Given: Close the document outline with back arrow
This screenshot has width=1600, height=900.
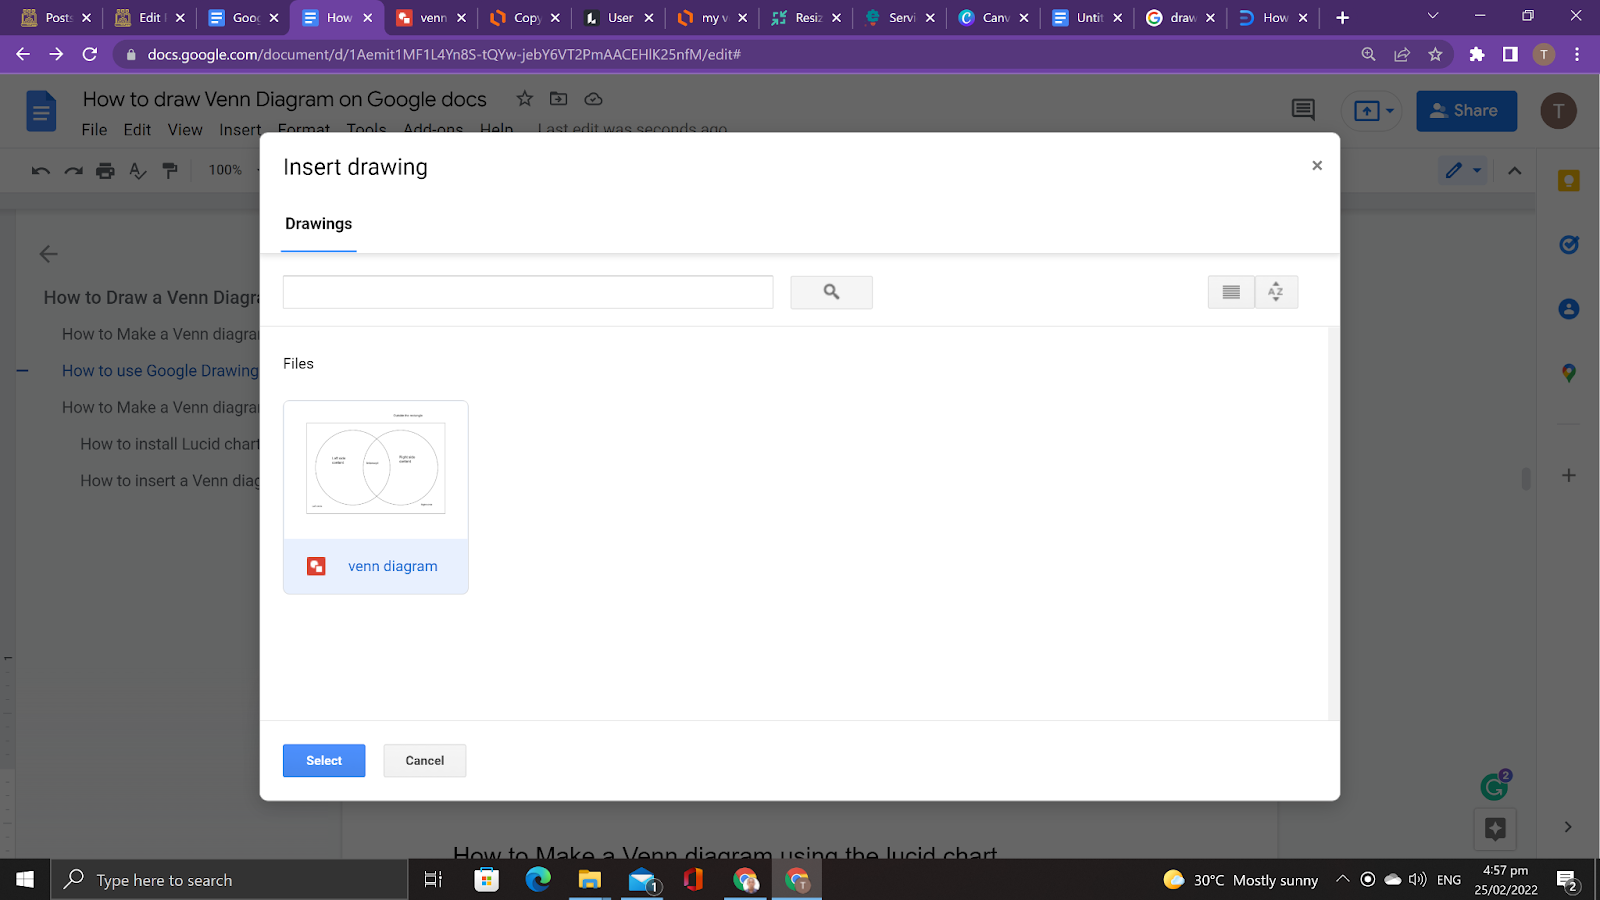Looking at the screenshot, I should coord(48,254).
